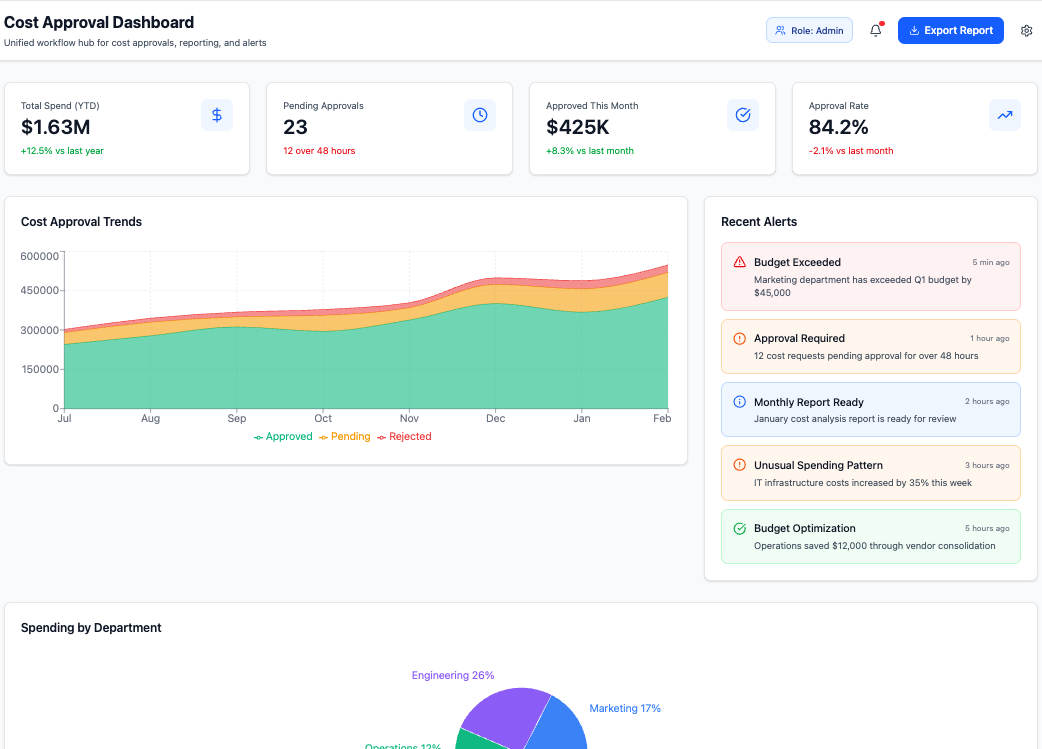Viewport: 1042px width, 749px height.
Task: Click the Export Report button
Action: (950, 30)
